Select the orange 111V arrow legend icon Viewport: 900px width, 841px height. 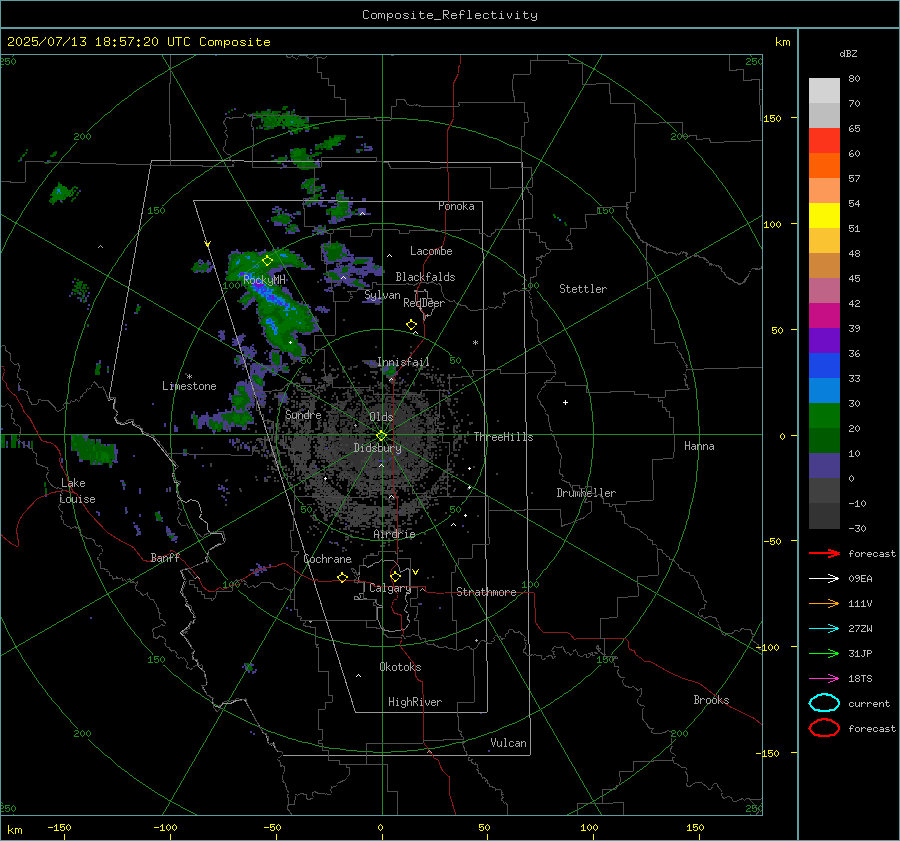(824, 603)
